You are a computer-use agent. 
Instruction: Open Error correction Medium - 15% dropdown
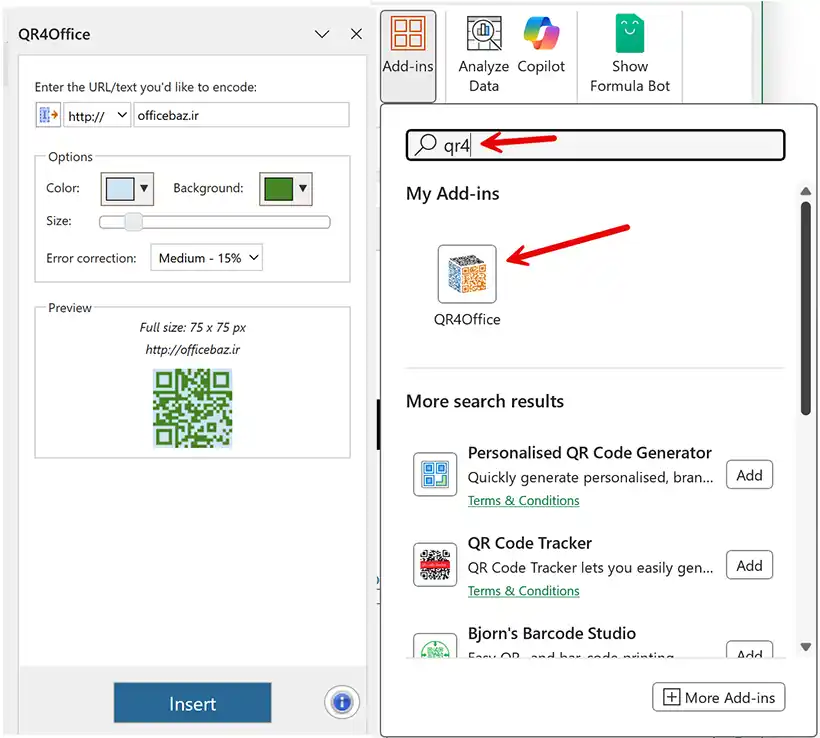point(207,258)
